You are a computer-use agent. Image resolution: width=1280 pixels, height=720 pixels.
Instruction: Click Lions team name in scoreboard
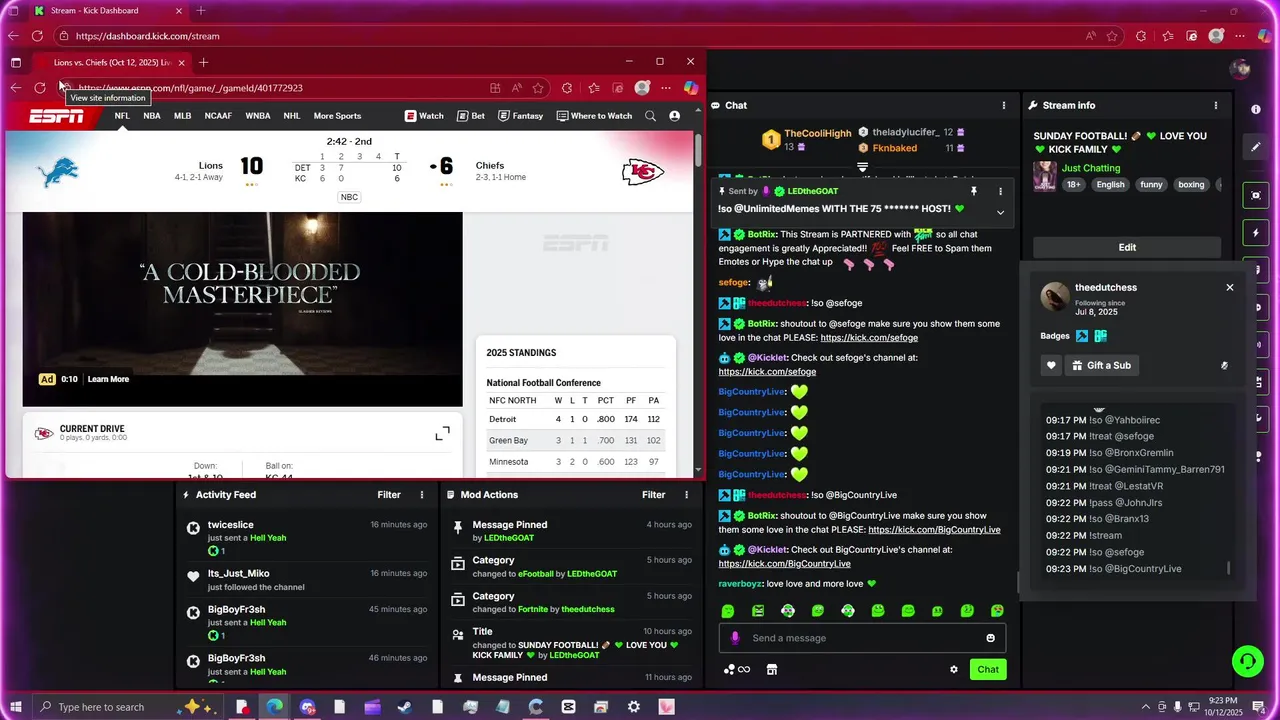(211, 166)
